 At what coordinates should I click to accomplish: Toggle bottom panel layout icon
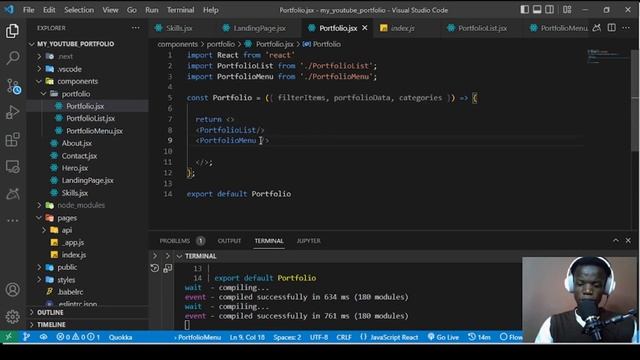pyautogui.click(x=537, y=9)
